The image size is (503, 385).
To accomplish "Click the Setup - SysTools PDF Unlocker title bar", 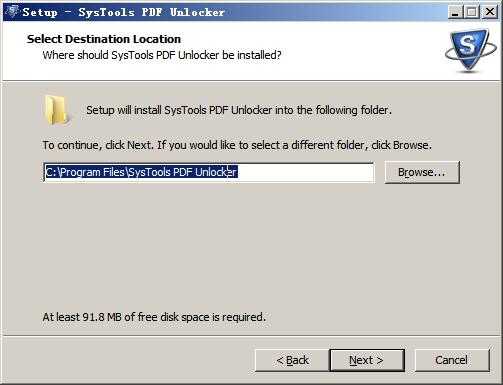I will [x=233, y=12].
